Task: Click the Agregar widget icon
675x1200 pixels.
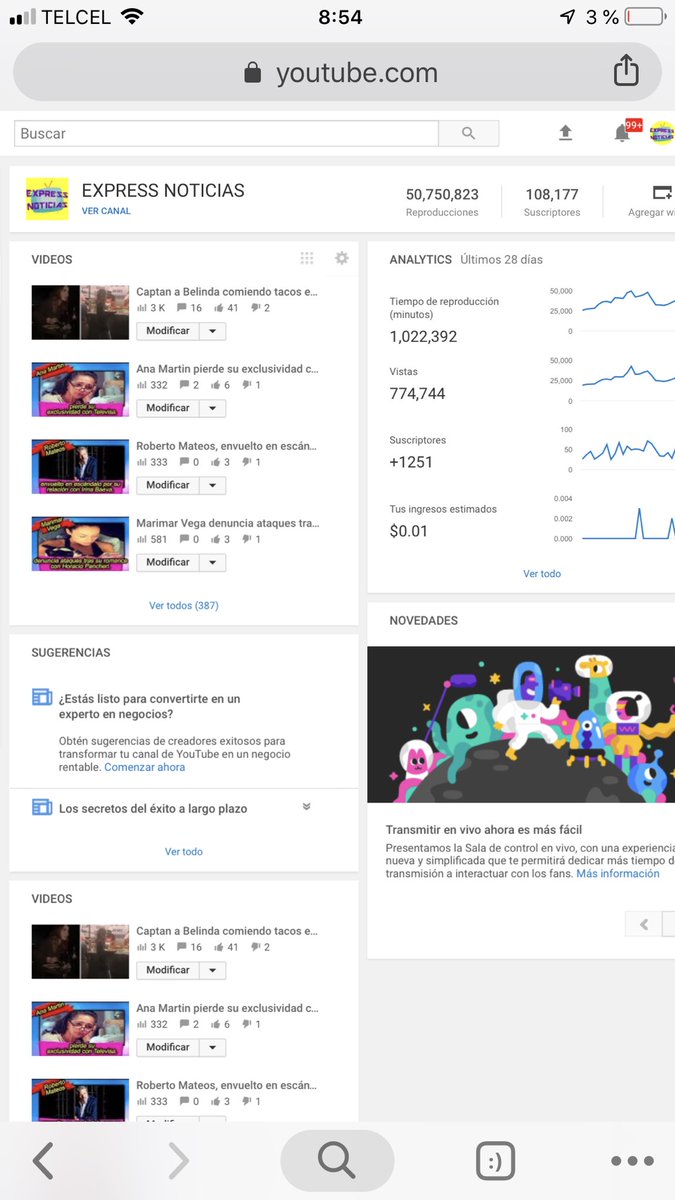Action: pos(662,192)
